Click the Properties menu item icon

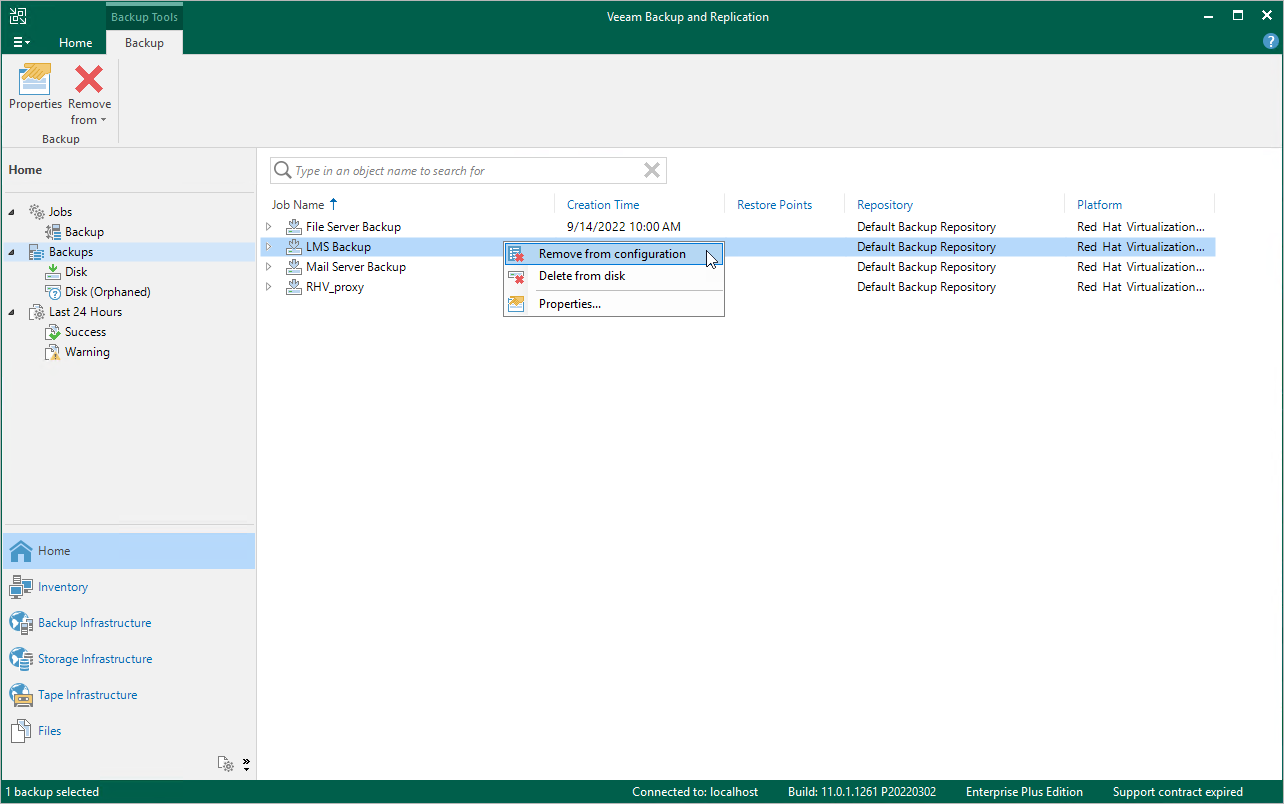click(x=516, y=304)
